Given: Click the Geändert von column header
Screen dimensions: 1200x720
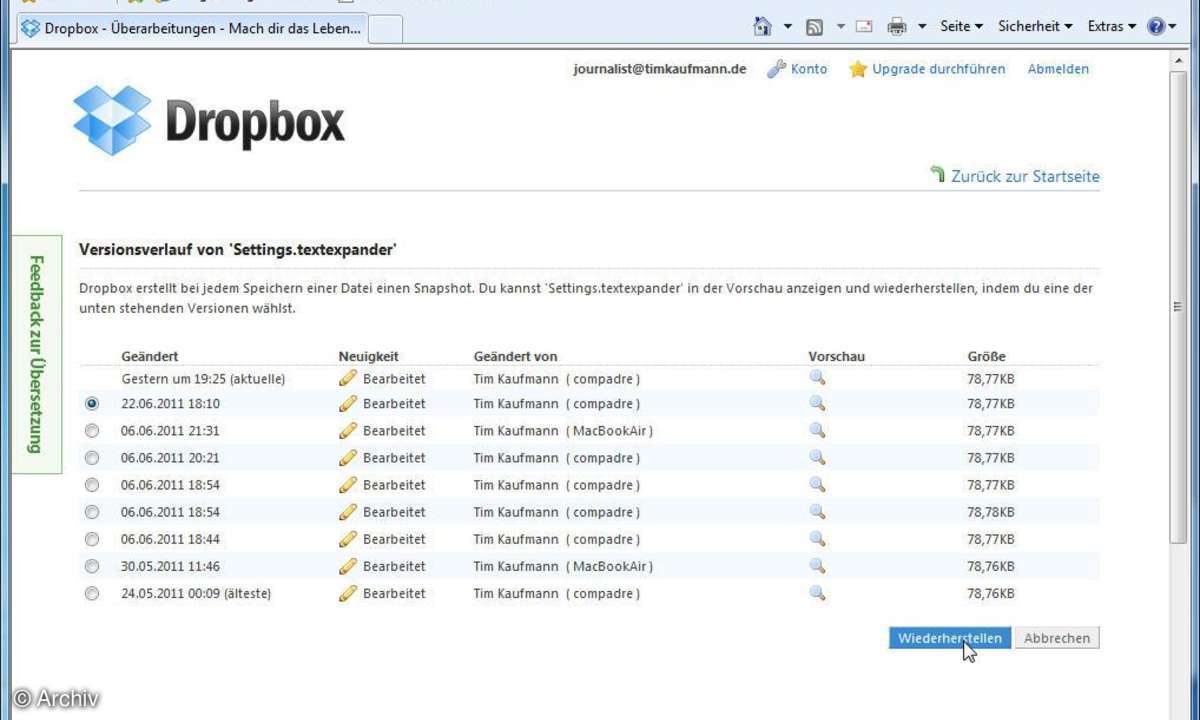Looking at the screenshot, I should (x=515, y=356).
